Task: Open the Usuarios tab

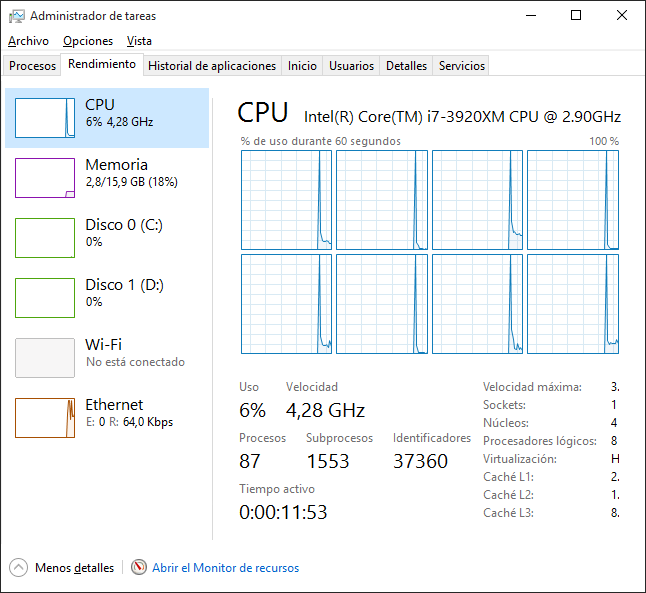Action: point(352,66)
